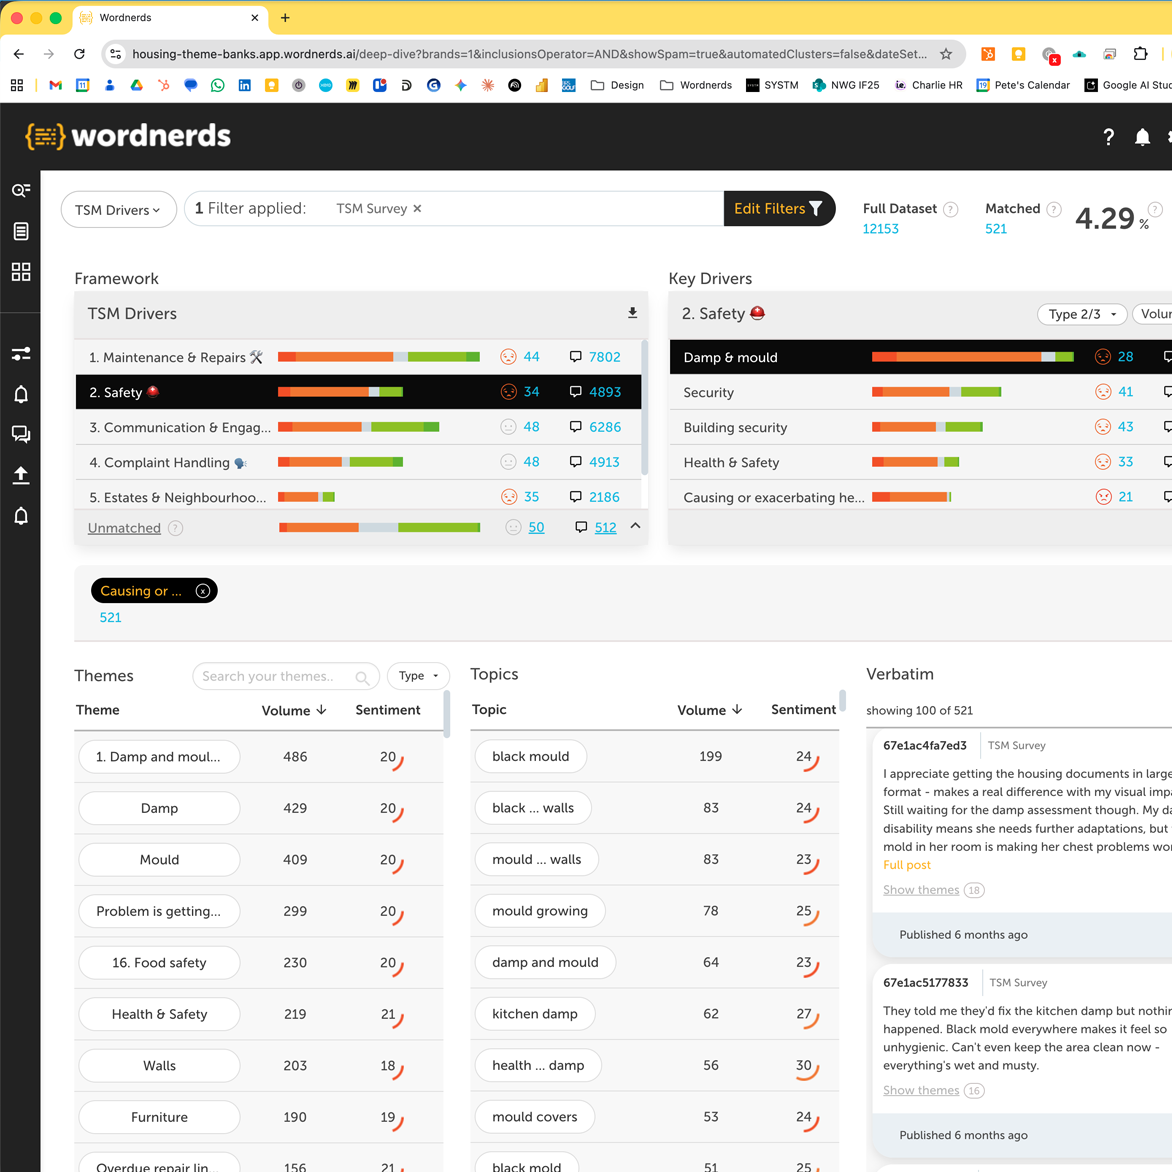
Task: Open the help question mark icon in header
Action: click(x=1108, y=137)
